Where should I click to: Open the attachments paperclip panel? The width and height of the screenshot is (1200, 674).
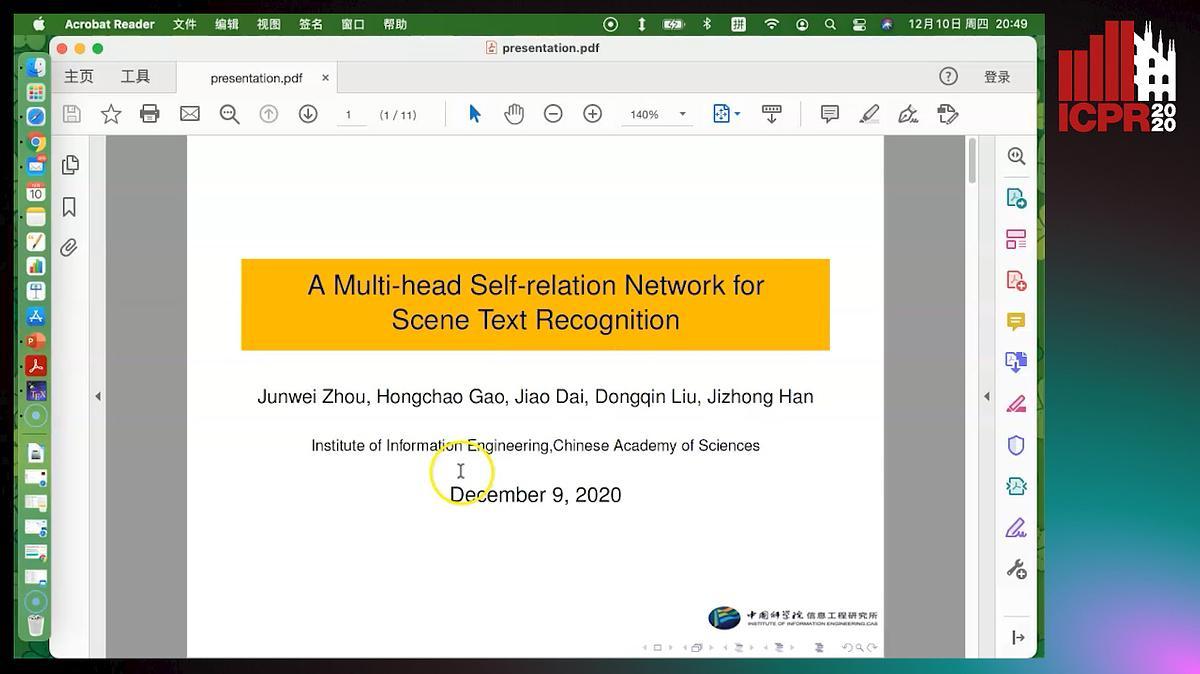(x=69, y=248)
